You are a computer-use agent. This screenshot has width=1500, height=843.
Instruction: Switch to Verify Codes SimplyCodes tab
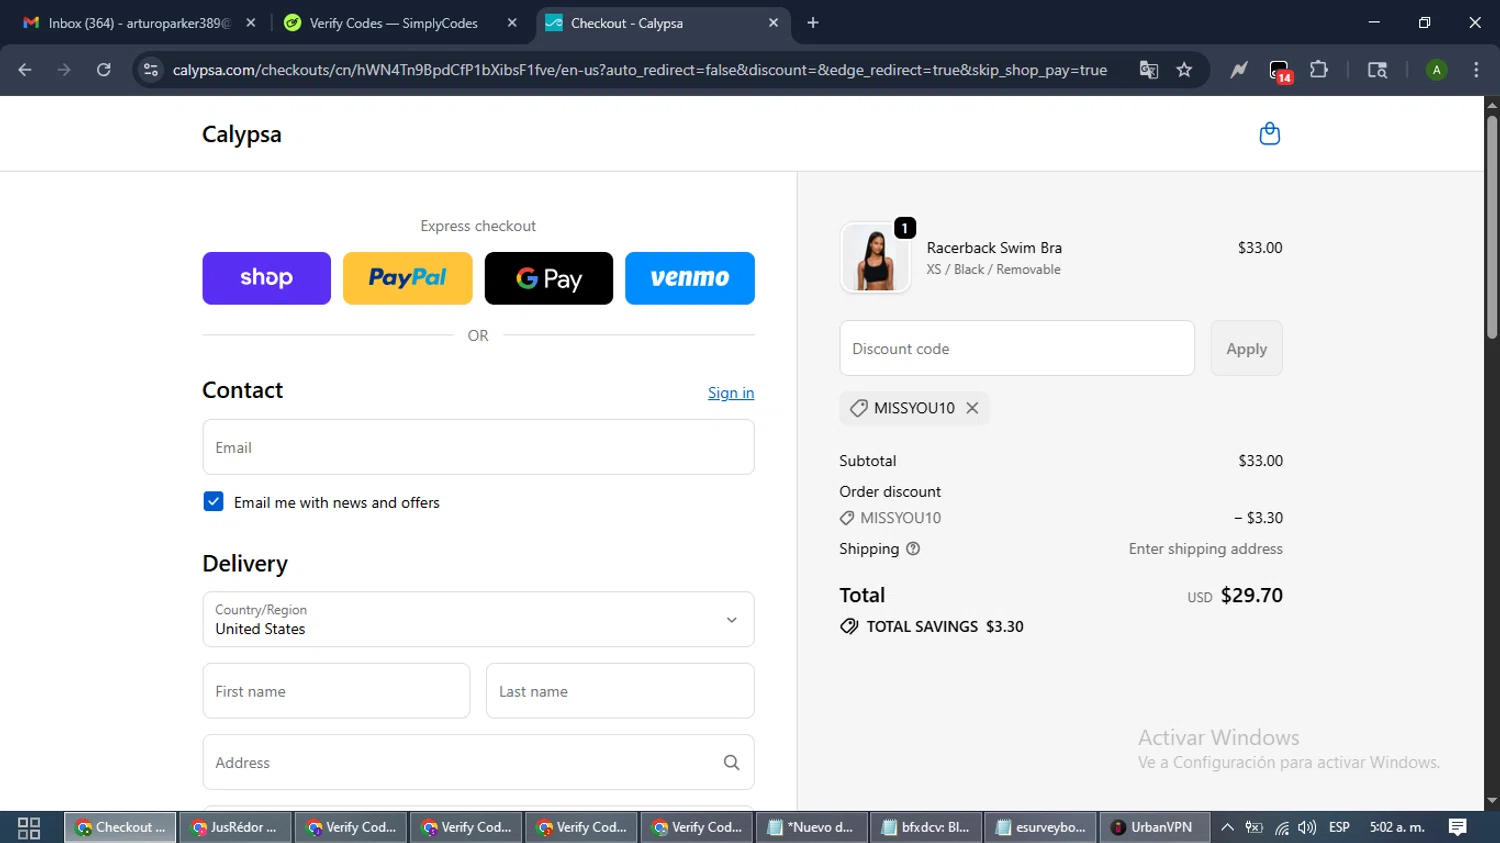pos(399,23)
